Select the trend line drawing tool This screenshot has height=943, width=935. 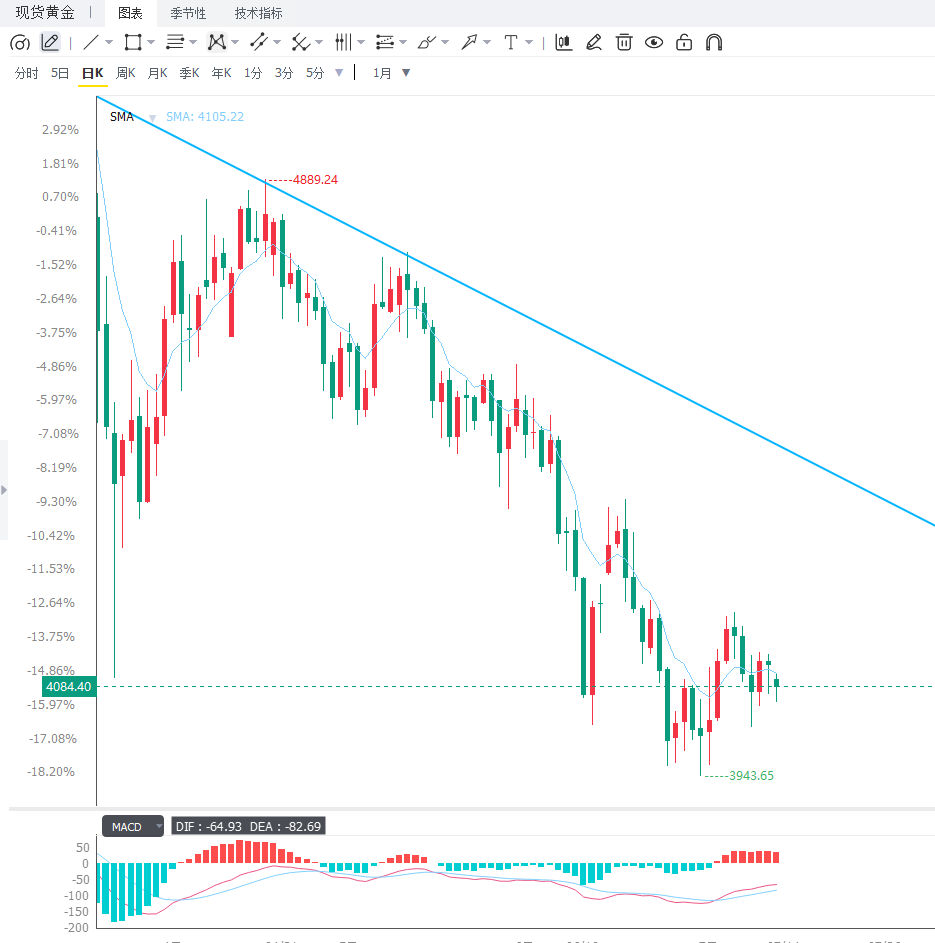91,43
